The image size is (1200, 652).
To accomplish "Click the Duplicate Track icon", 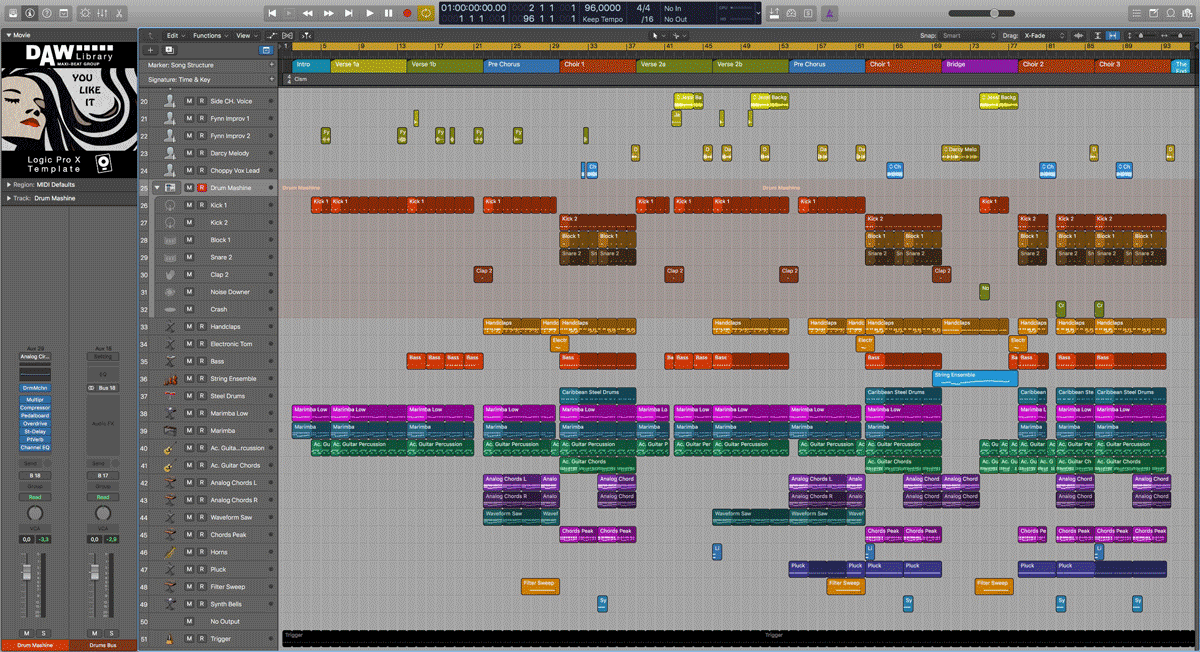I will [x=169, y=49].
